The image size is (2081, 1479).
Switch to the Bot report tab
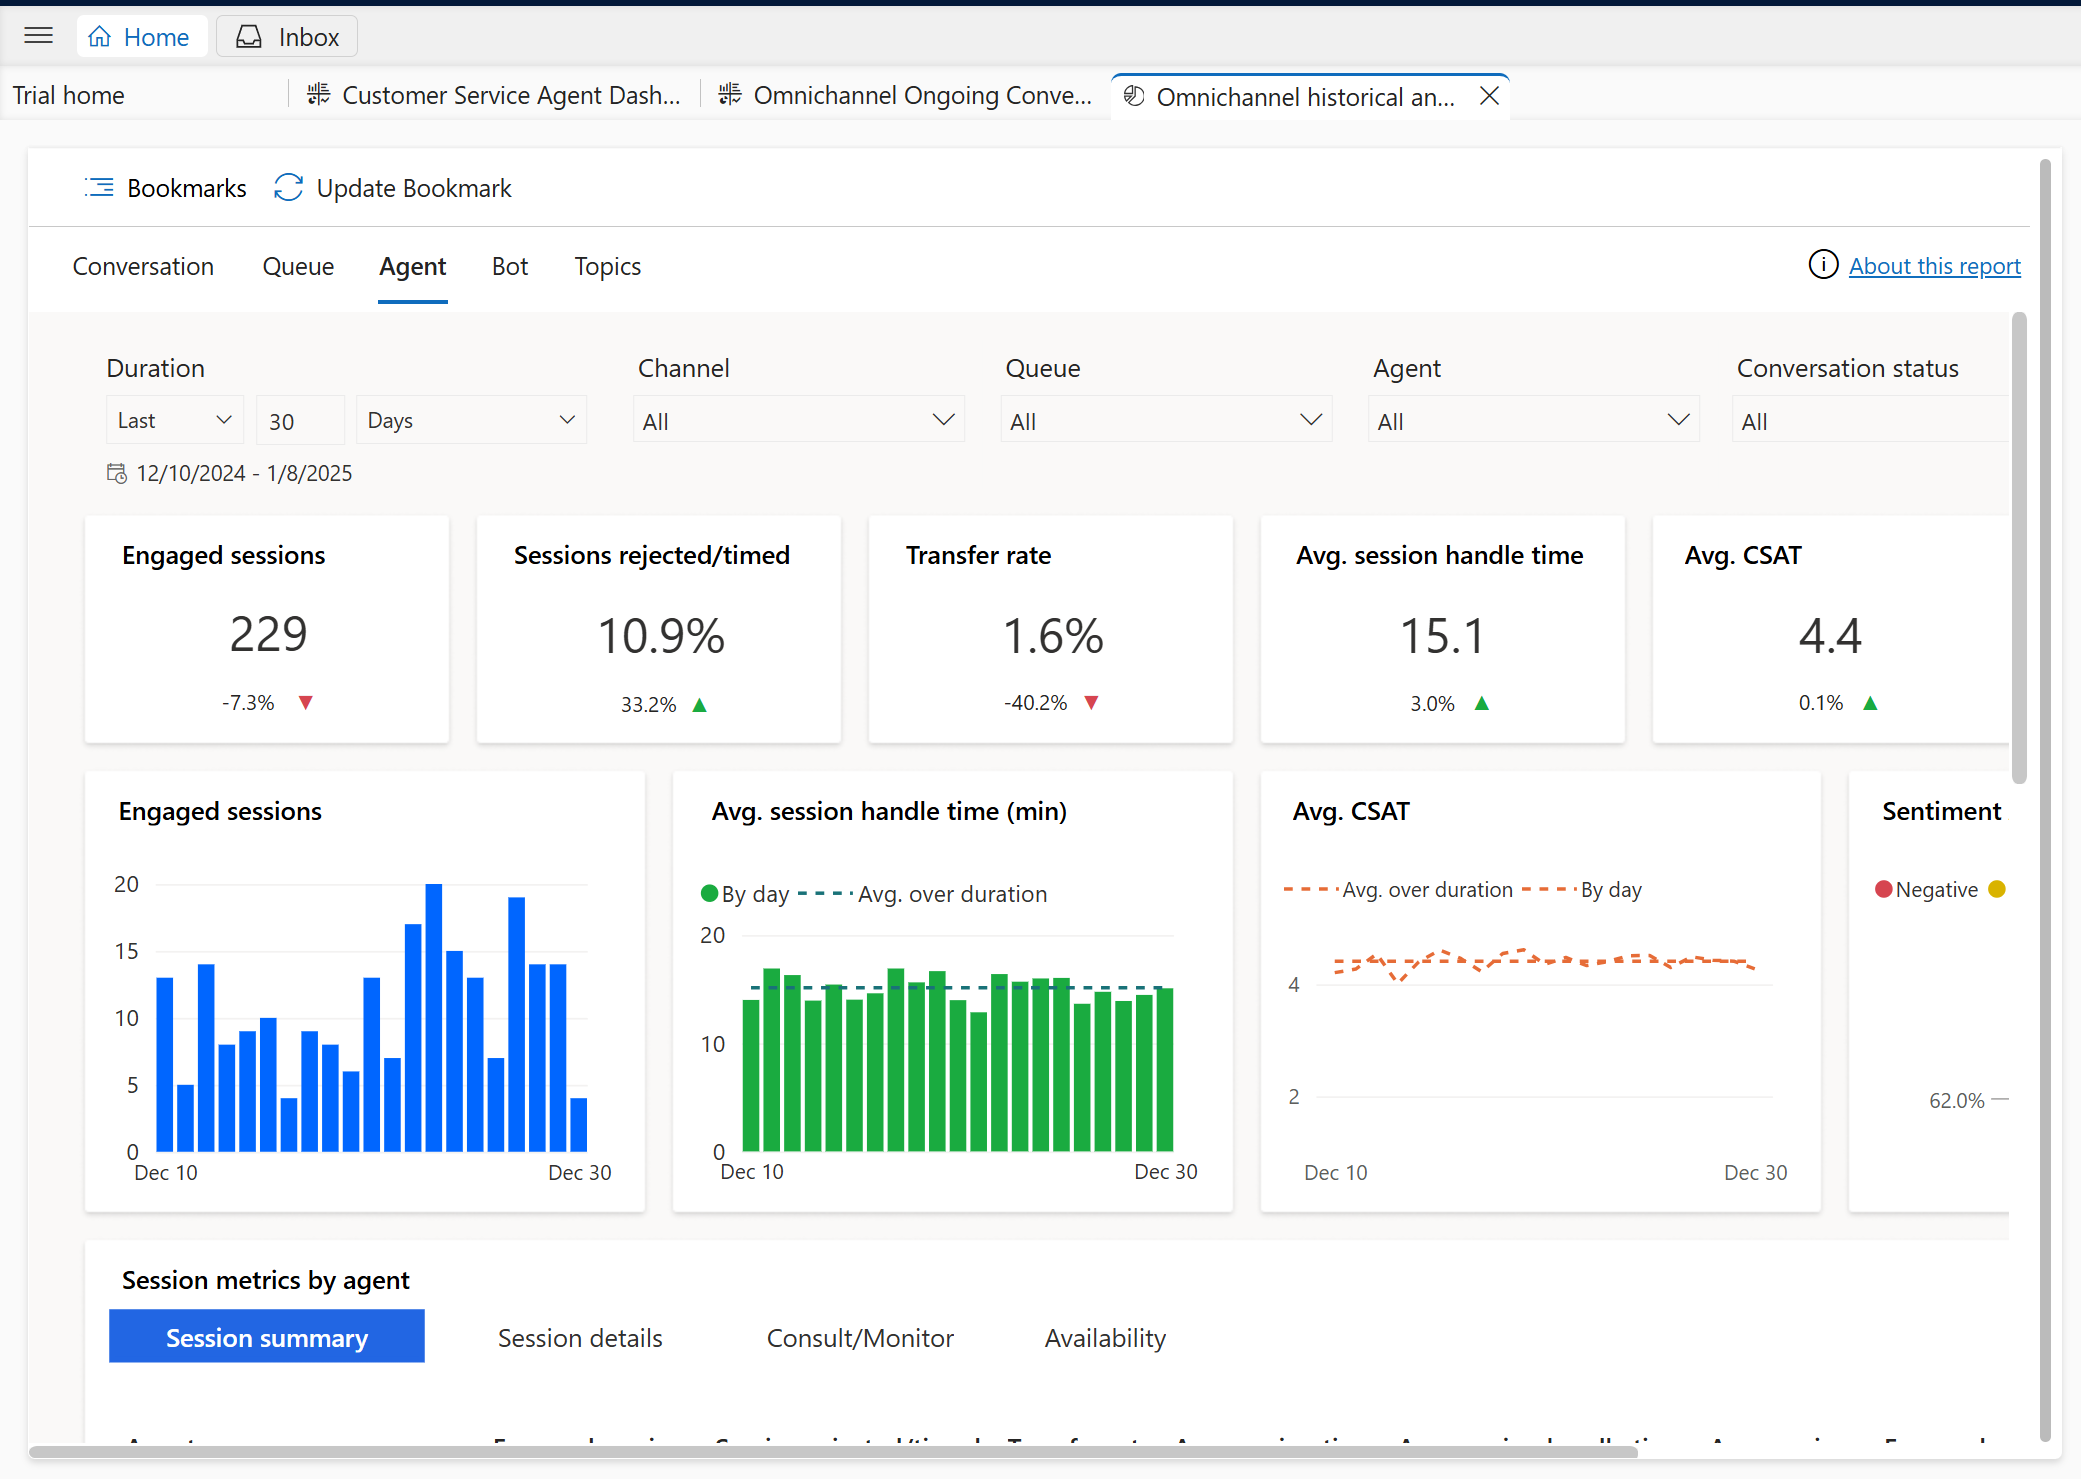510,267
